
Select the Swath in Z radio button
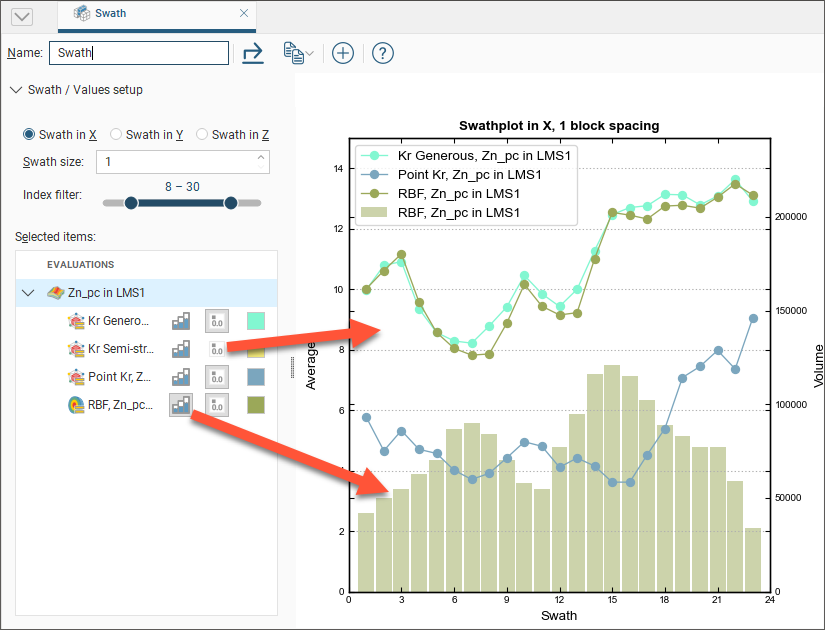202,135
